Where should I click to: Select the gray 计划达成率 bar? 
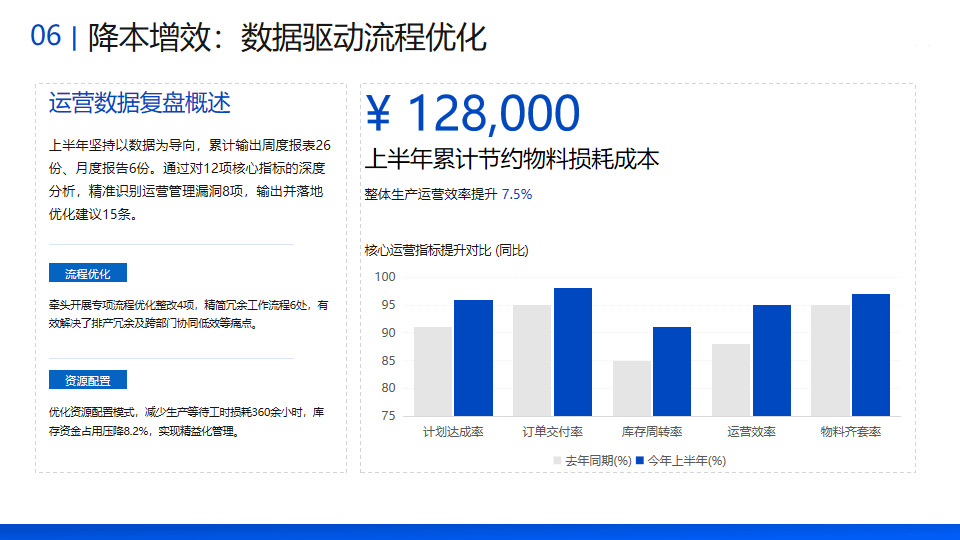[x=433, y=372]
